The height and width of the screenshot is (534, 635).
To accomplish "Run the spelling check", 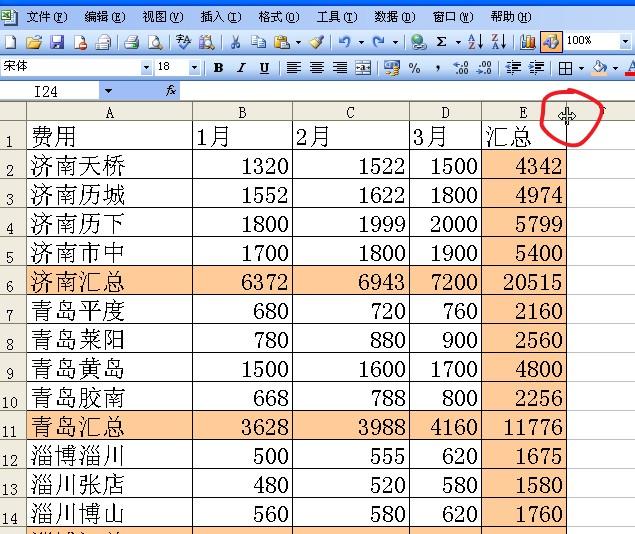I will click(x=183, y=42).
